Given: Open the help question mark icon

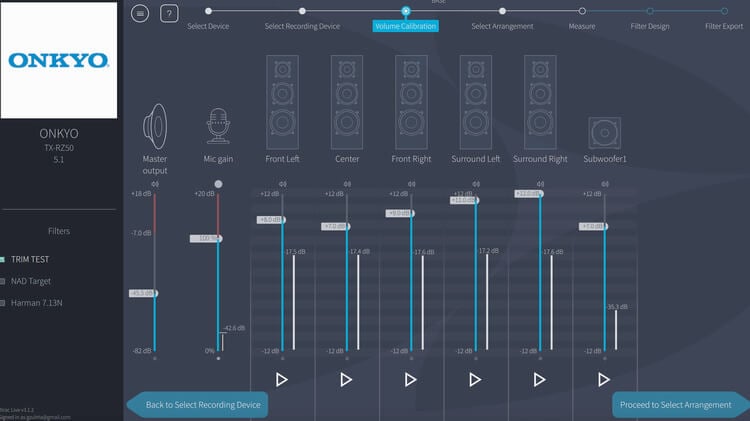Looking at the screenshot, I should pos(169,13).
